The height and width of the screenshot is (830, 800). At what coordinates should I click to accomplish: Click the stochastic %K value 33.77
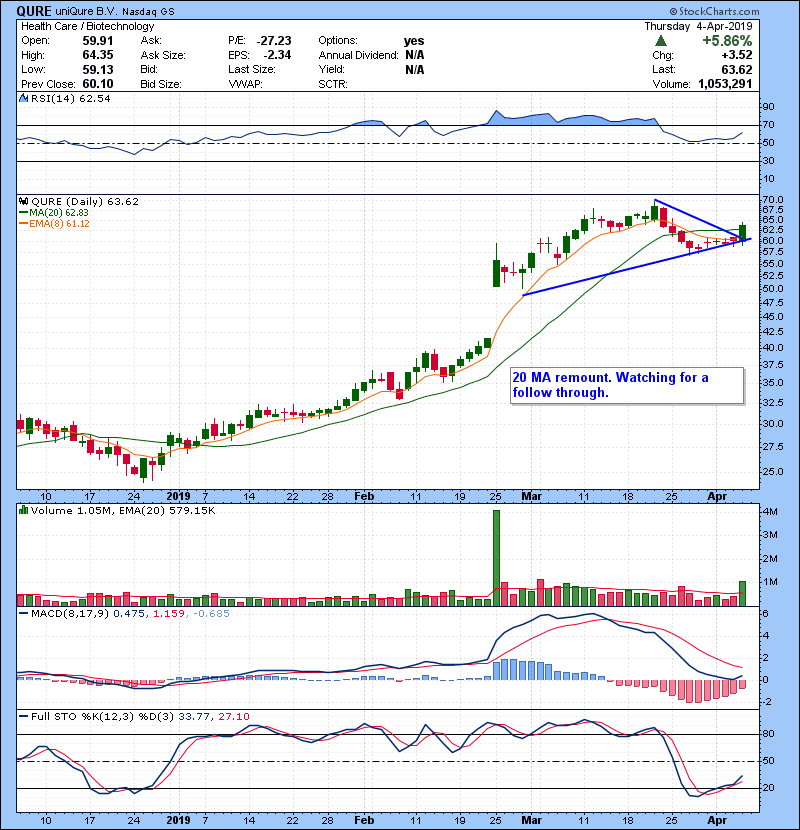[x=193, y=717]
